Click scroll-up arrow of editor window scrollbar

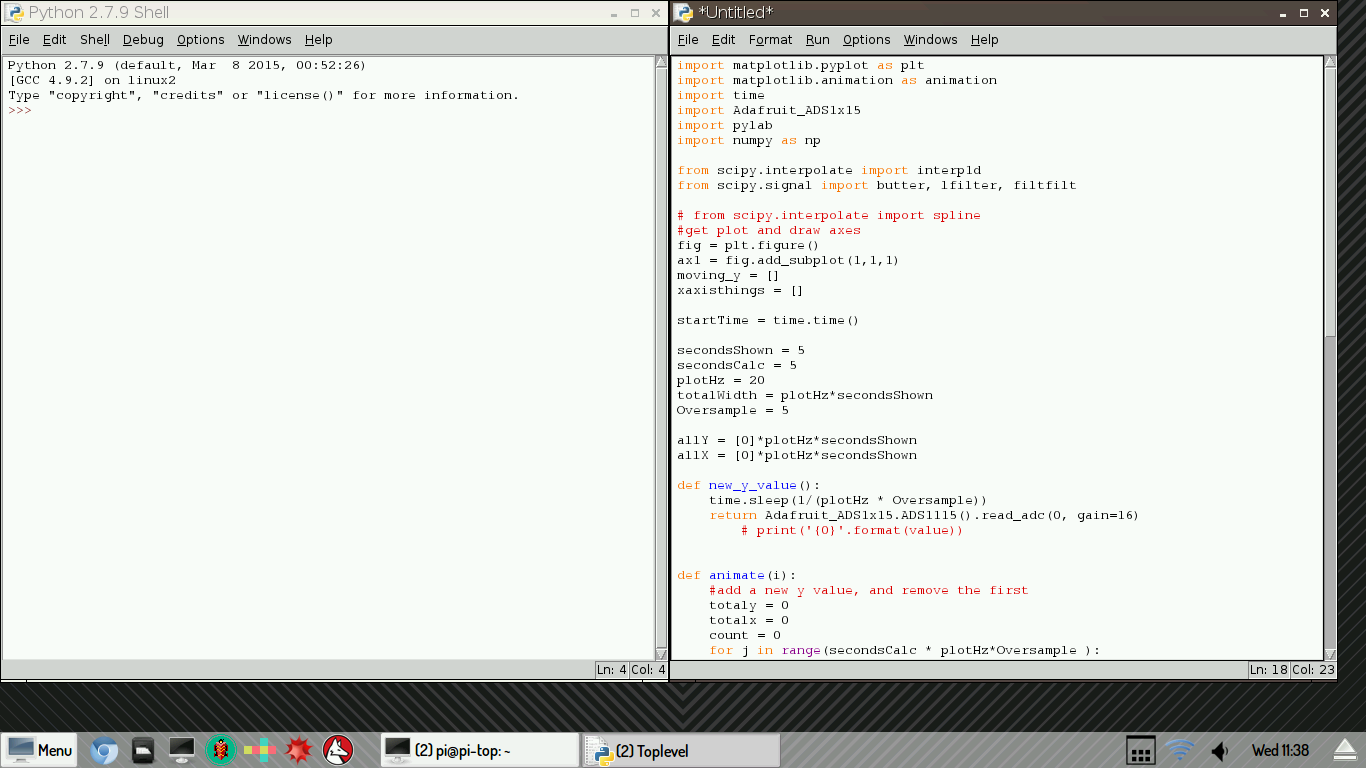click(x=1330, y=62)
